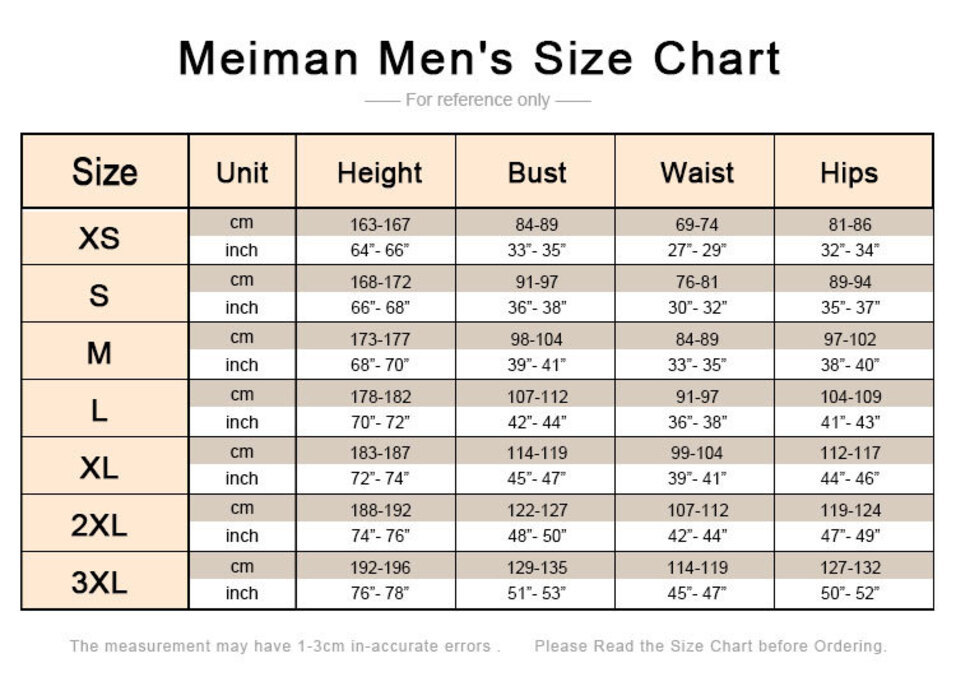Select the 127-132 hips cell
Image resolution: width=956 pixels, height=700 pixels.
point(849,567)
